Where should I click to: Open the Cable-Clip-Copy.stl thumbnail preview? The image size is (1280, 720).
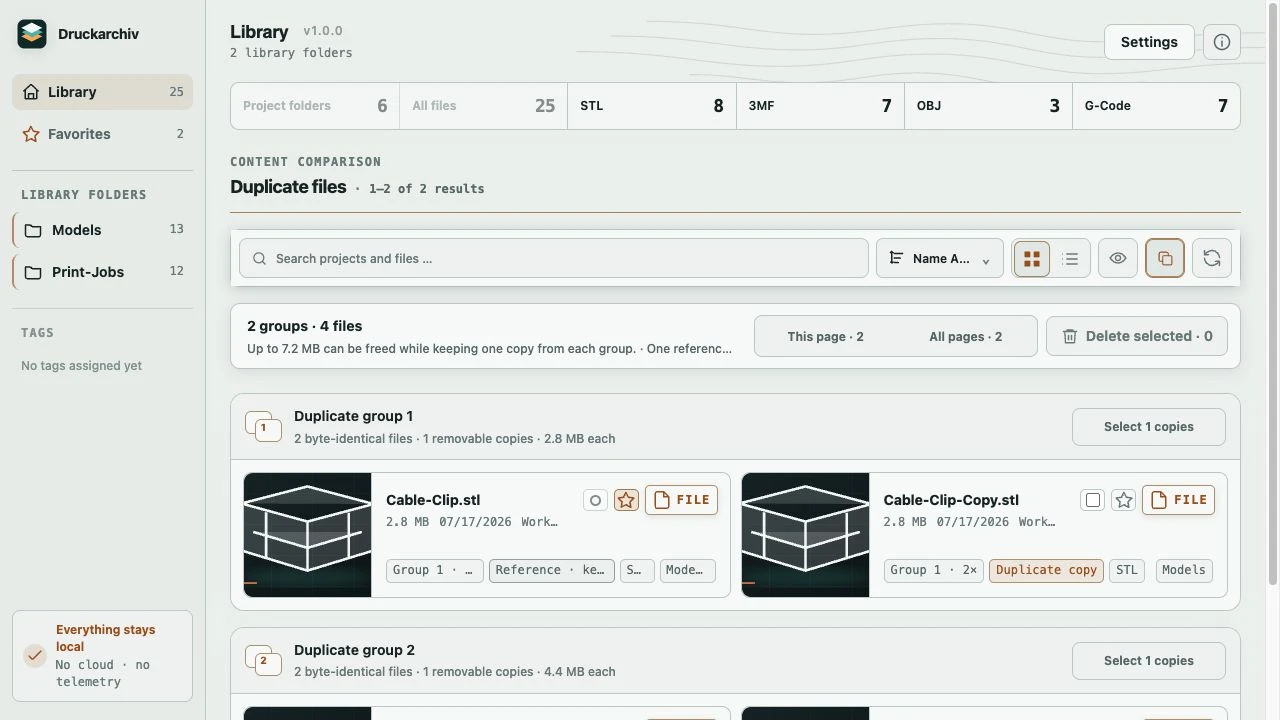[x=805, y=535]
